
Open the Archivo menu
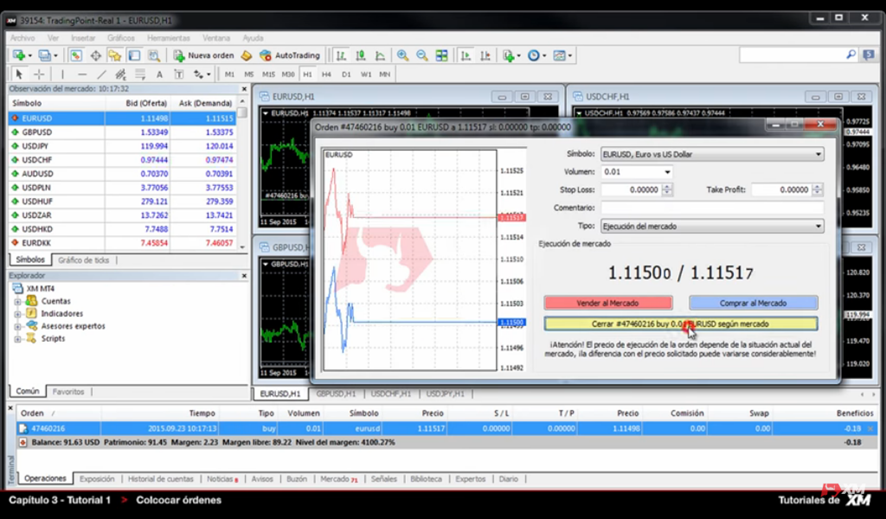pos(23,38)
